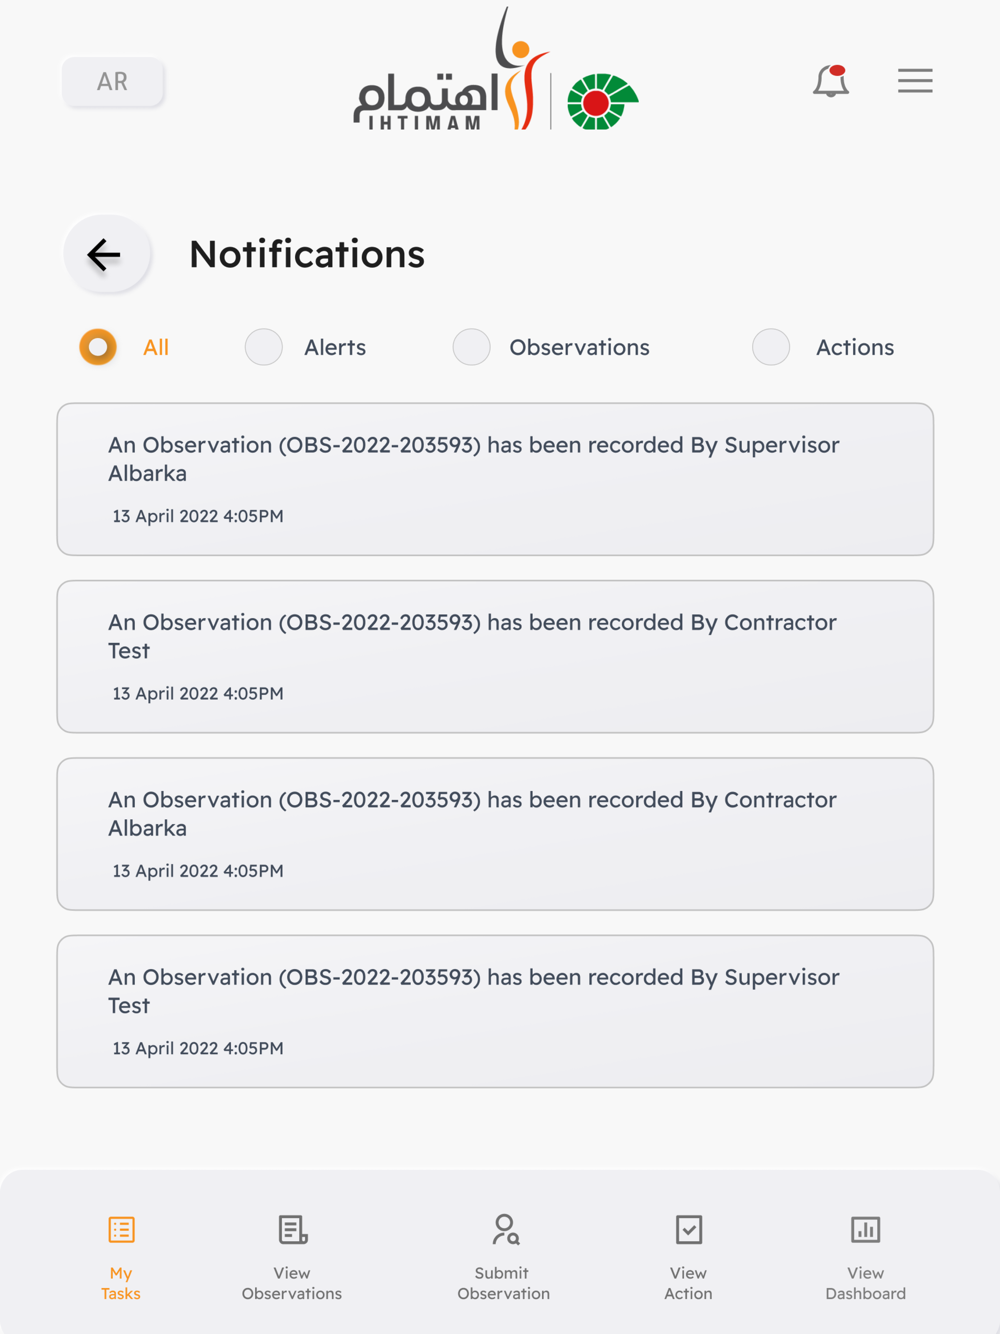Open Contractor Test observation notification
The width and height of the screenshot is (1000, 1334).
[495, 656]
